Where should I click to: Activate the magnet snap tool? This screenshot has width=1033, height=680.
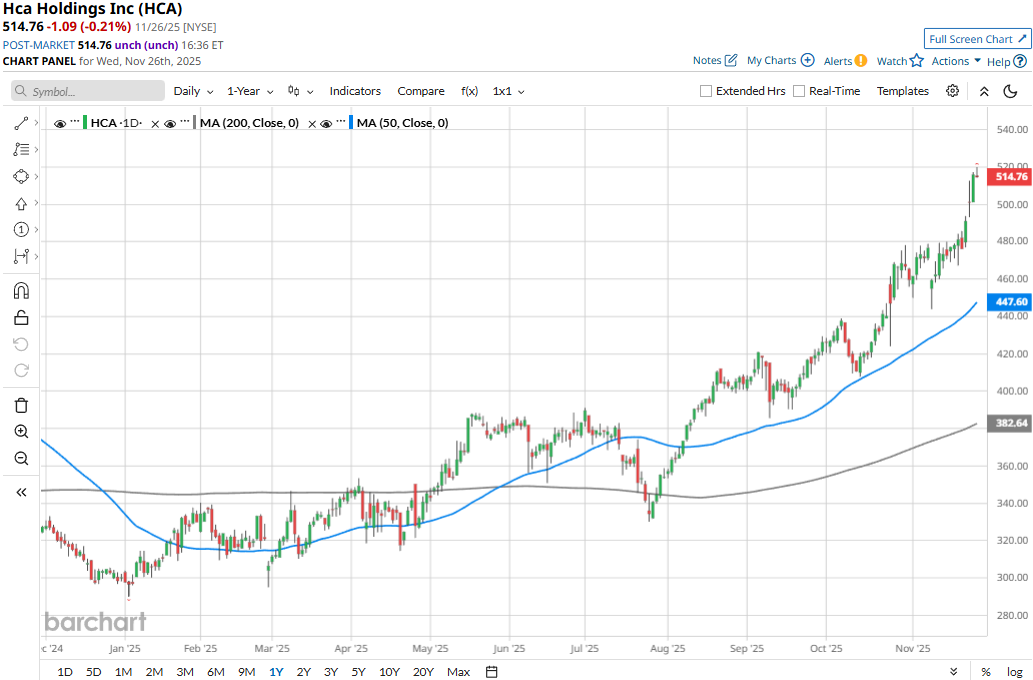[21, 291]
